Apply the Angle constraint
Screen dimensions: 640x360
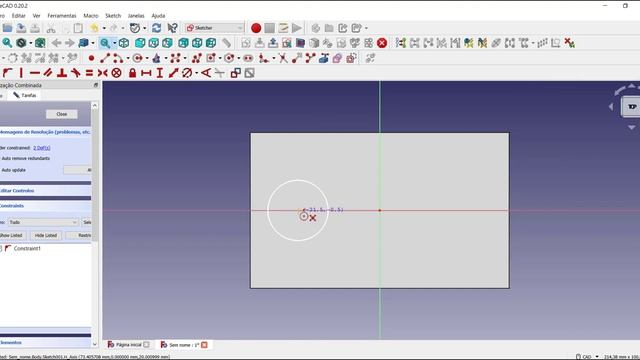pos(206,73)
